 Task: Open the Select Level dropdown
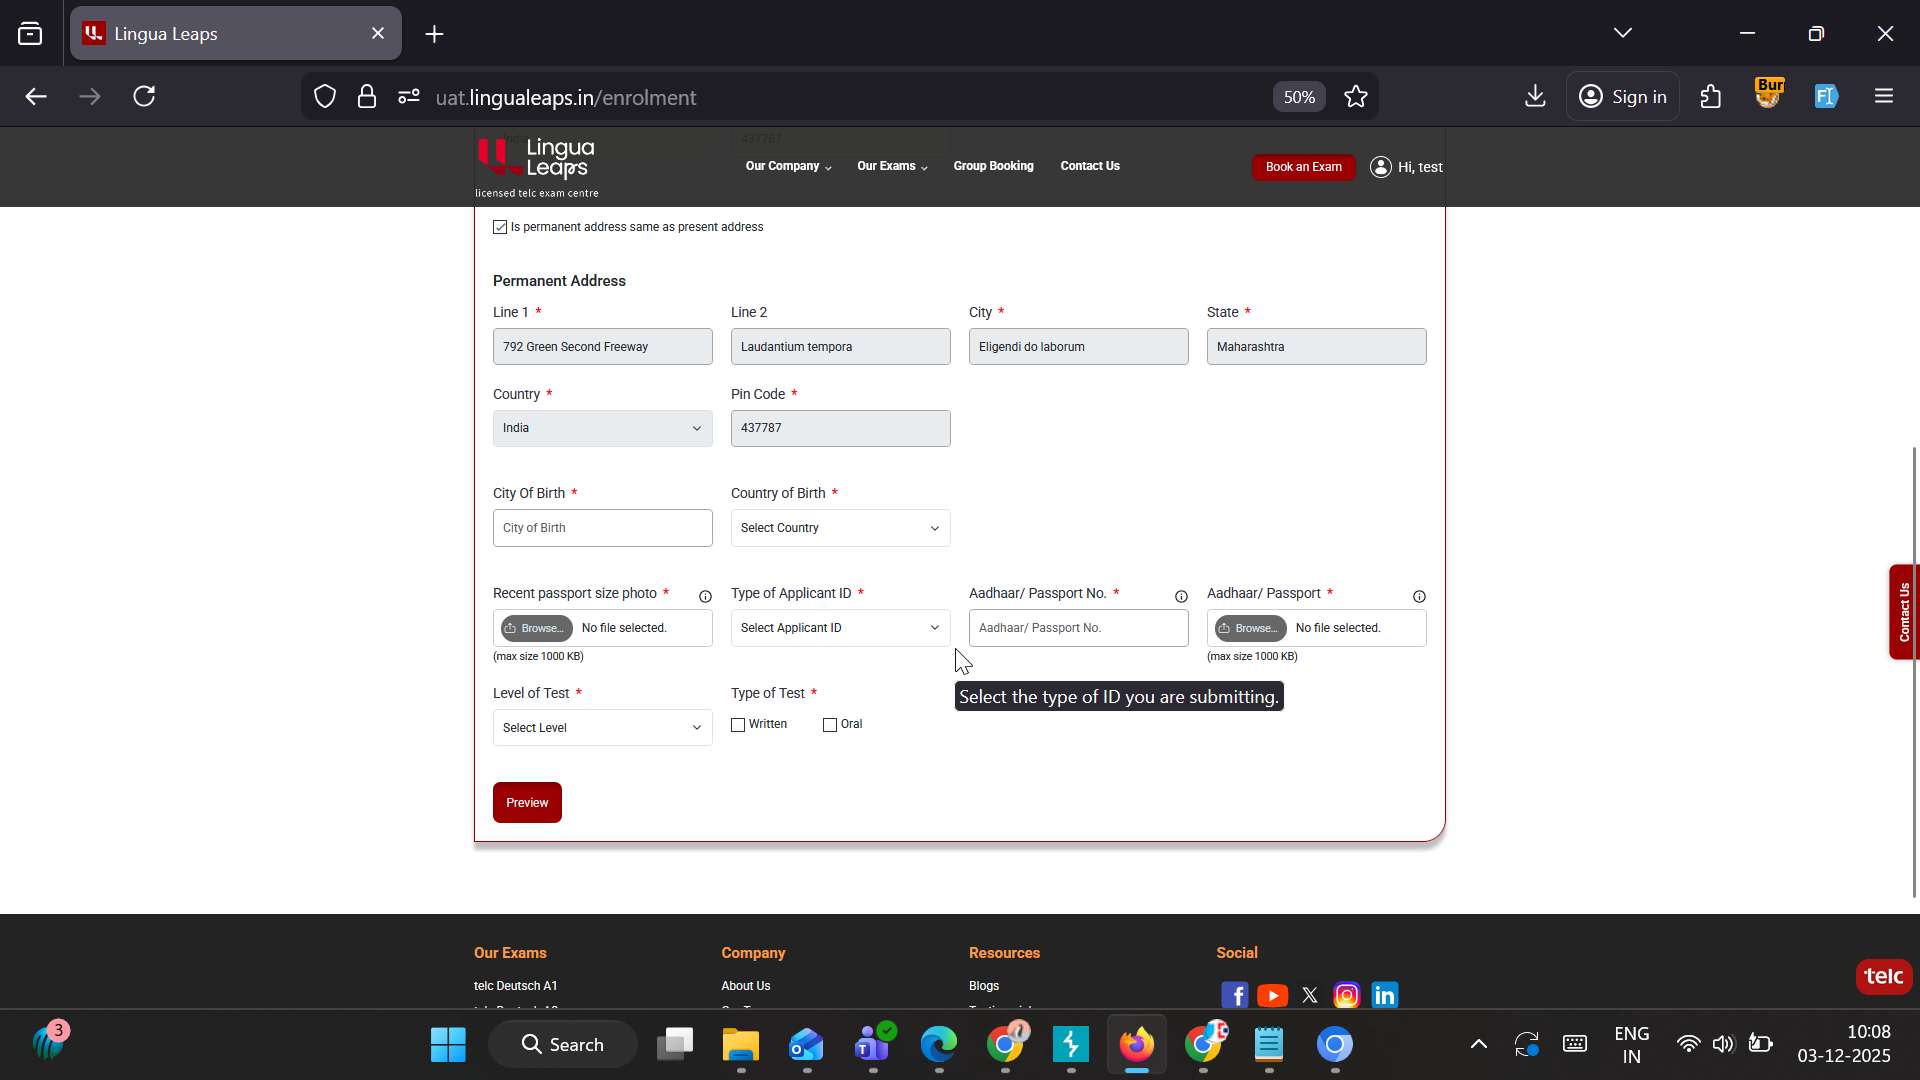[x=602, y=728]
